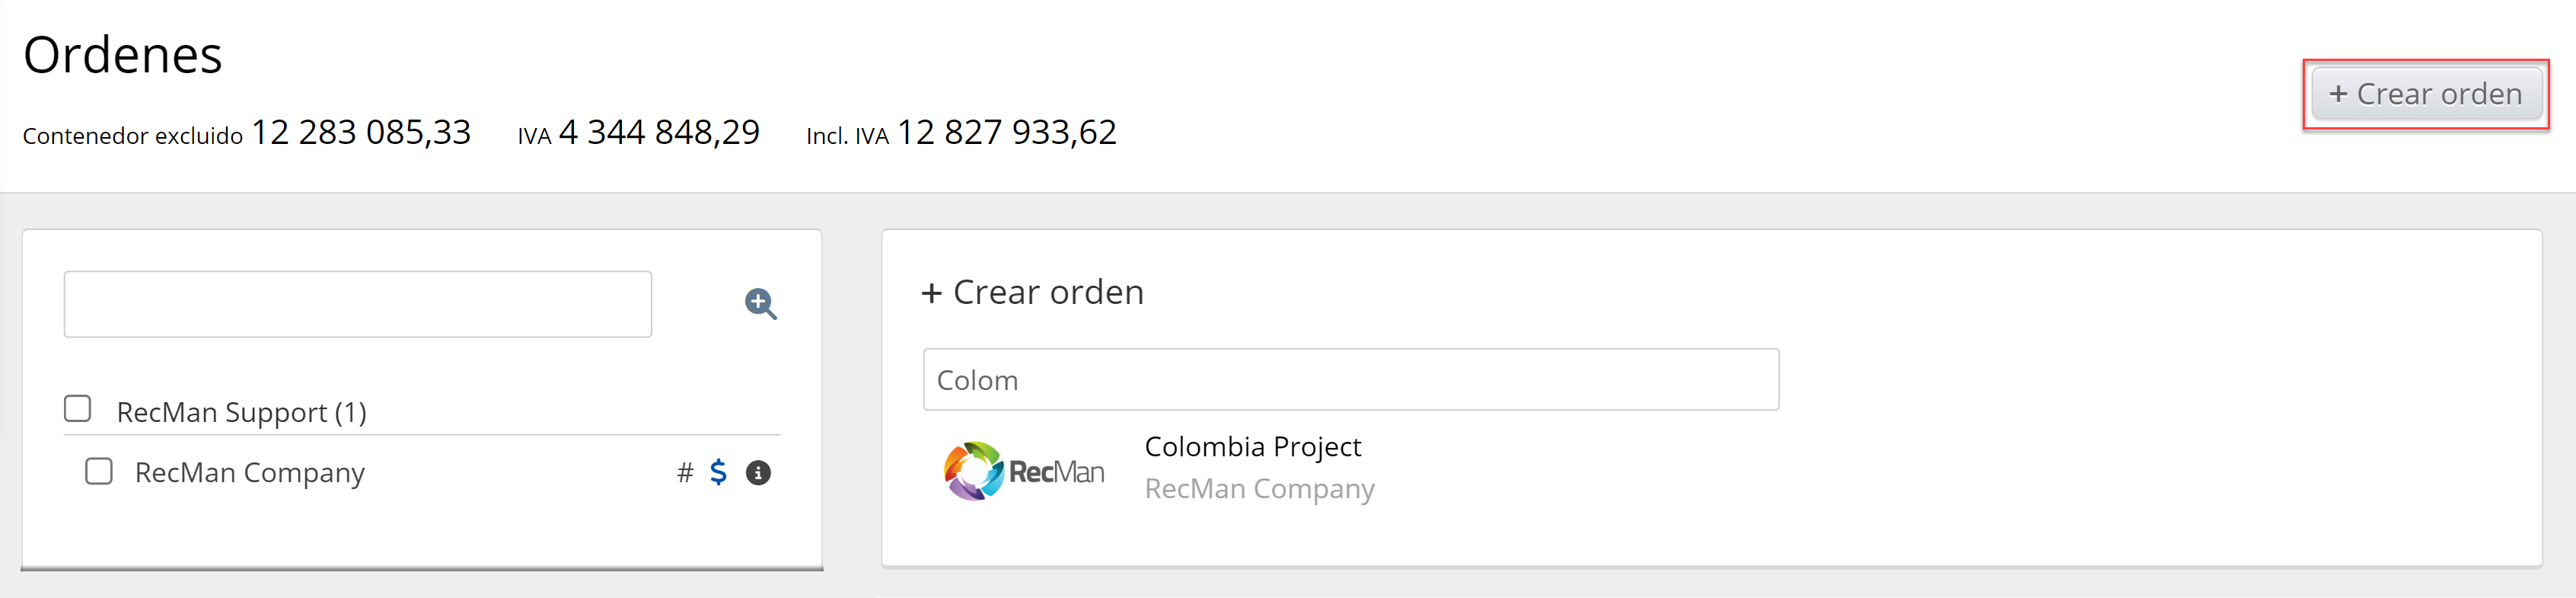This screenshot has width=2576, height=598.
Task: Select the RecMan Support (1) group label
Action: pyautogui.click(x=241, y=412)
